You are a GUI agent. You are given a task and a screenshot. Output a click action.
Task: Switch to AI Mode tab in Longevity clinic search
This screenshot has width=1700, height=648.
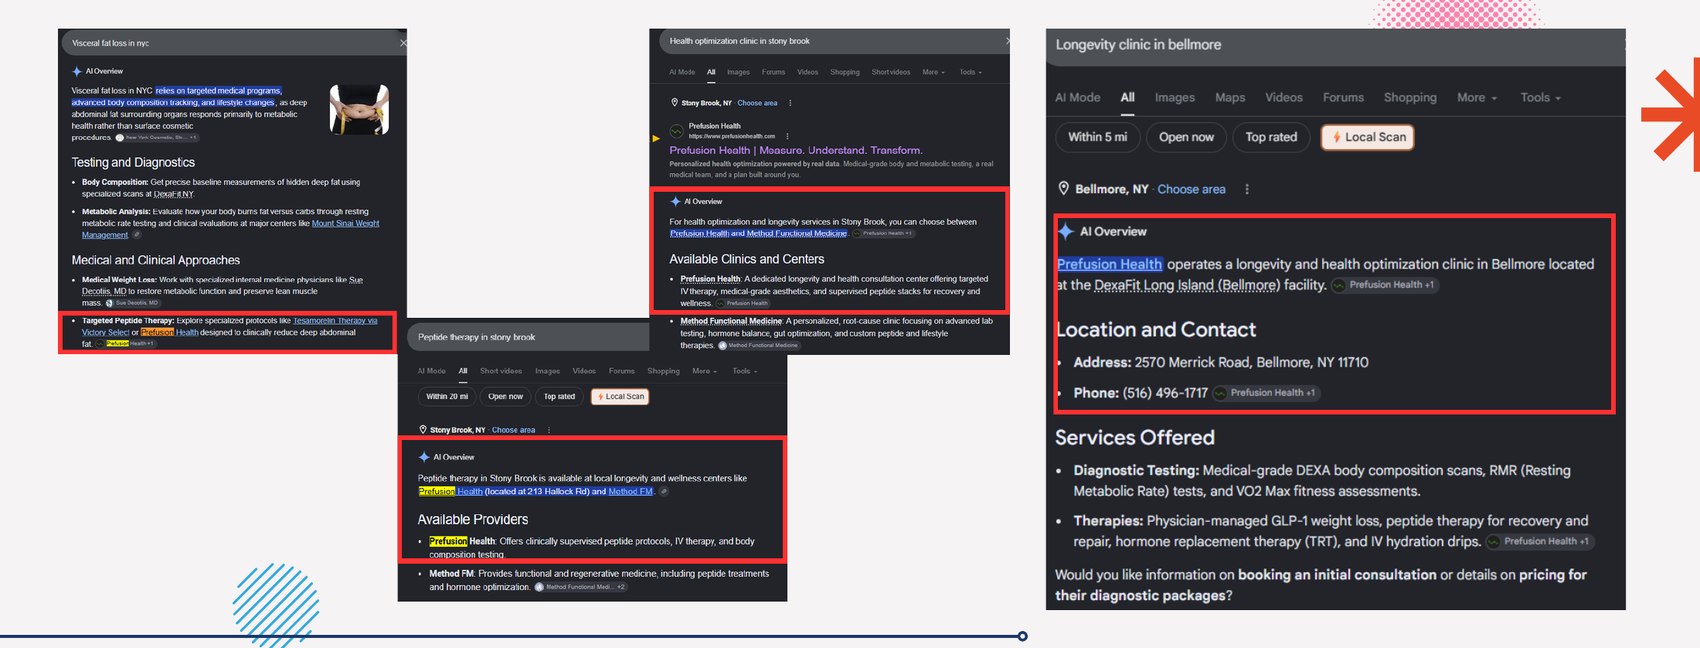[1078, 98]
